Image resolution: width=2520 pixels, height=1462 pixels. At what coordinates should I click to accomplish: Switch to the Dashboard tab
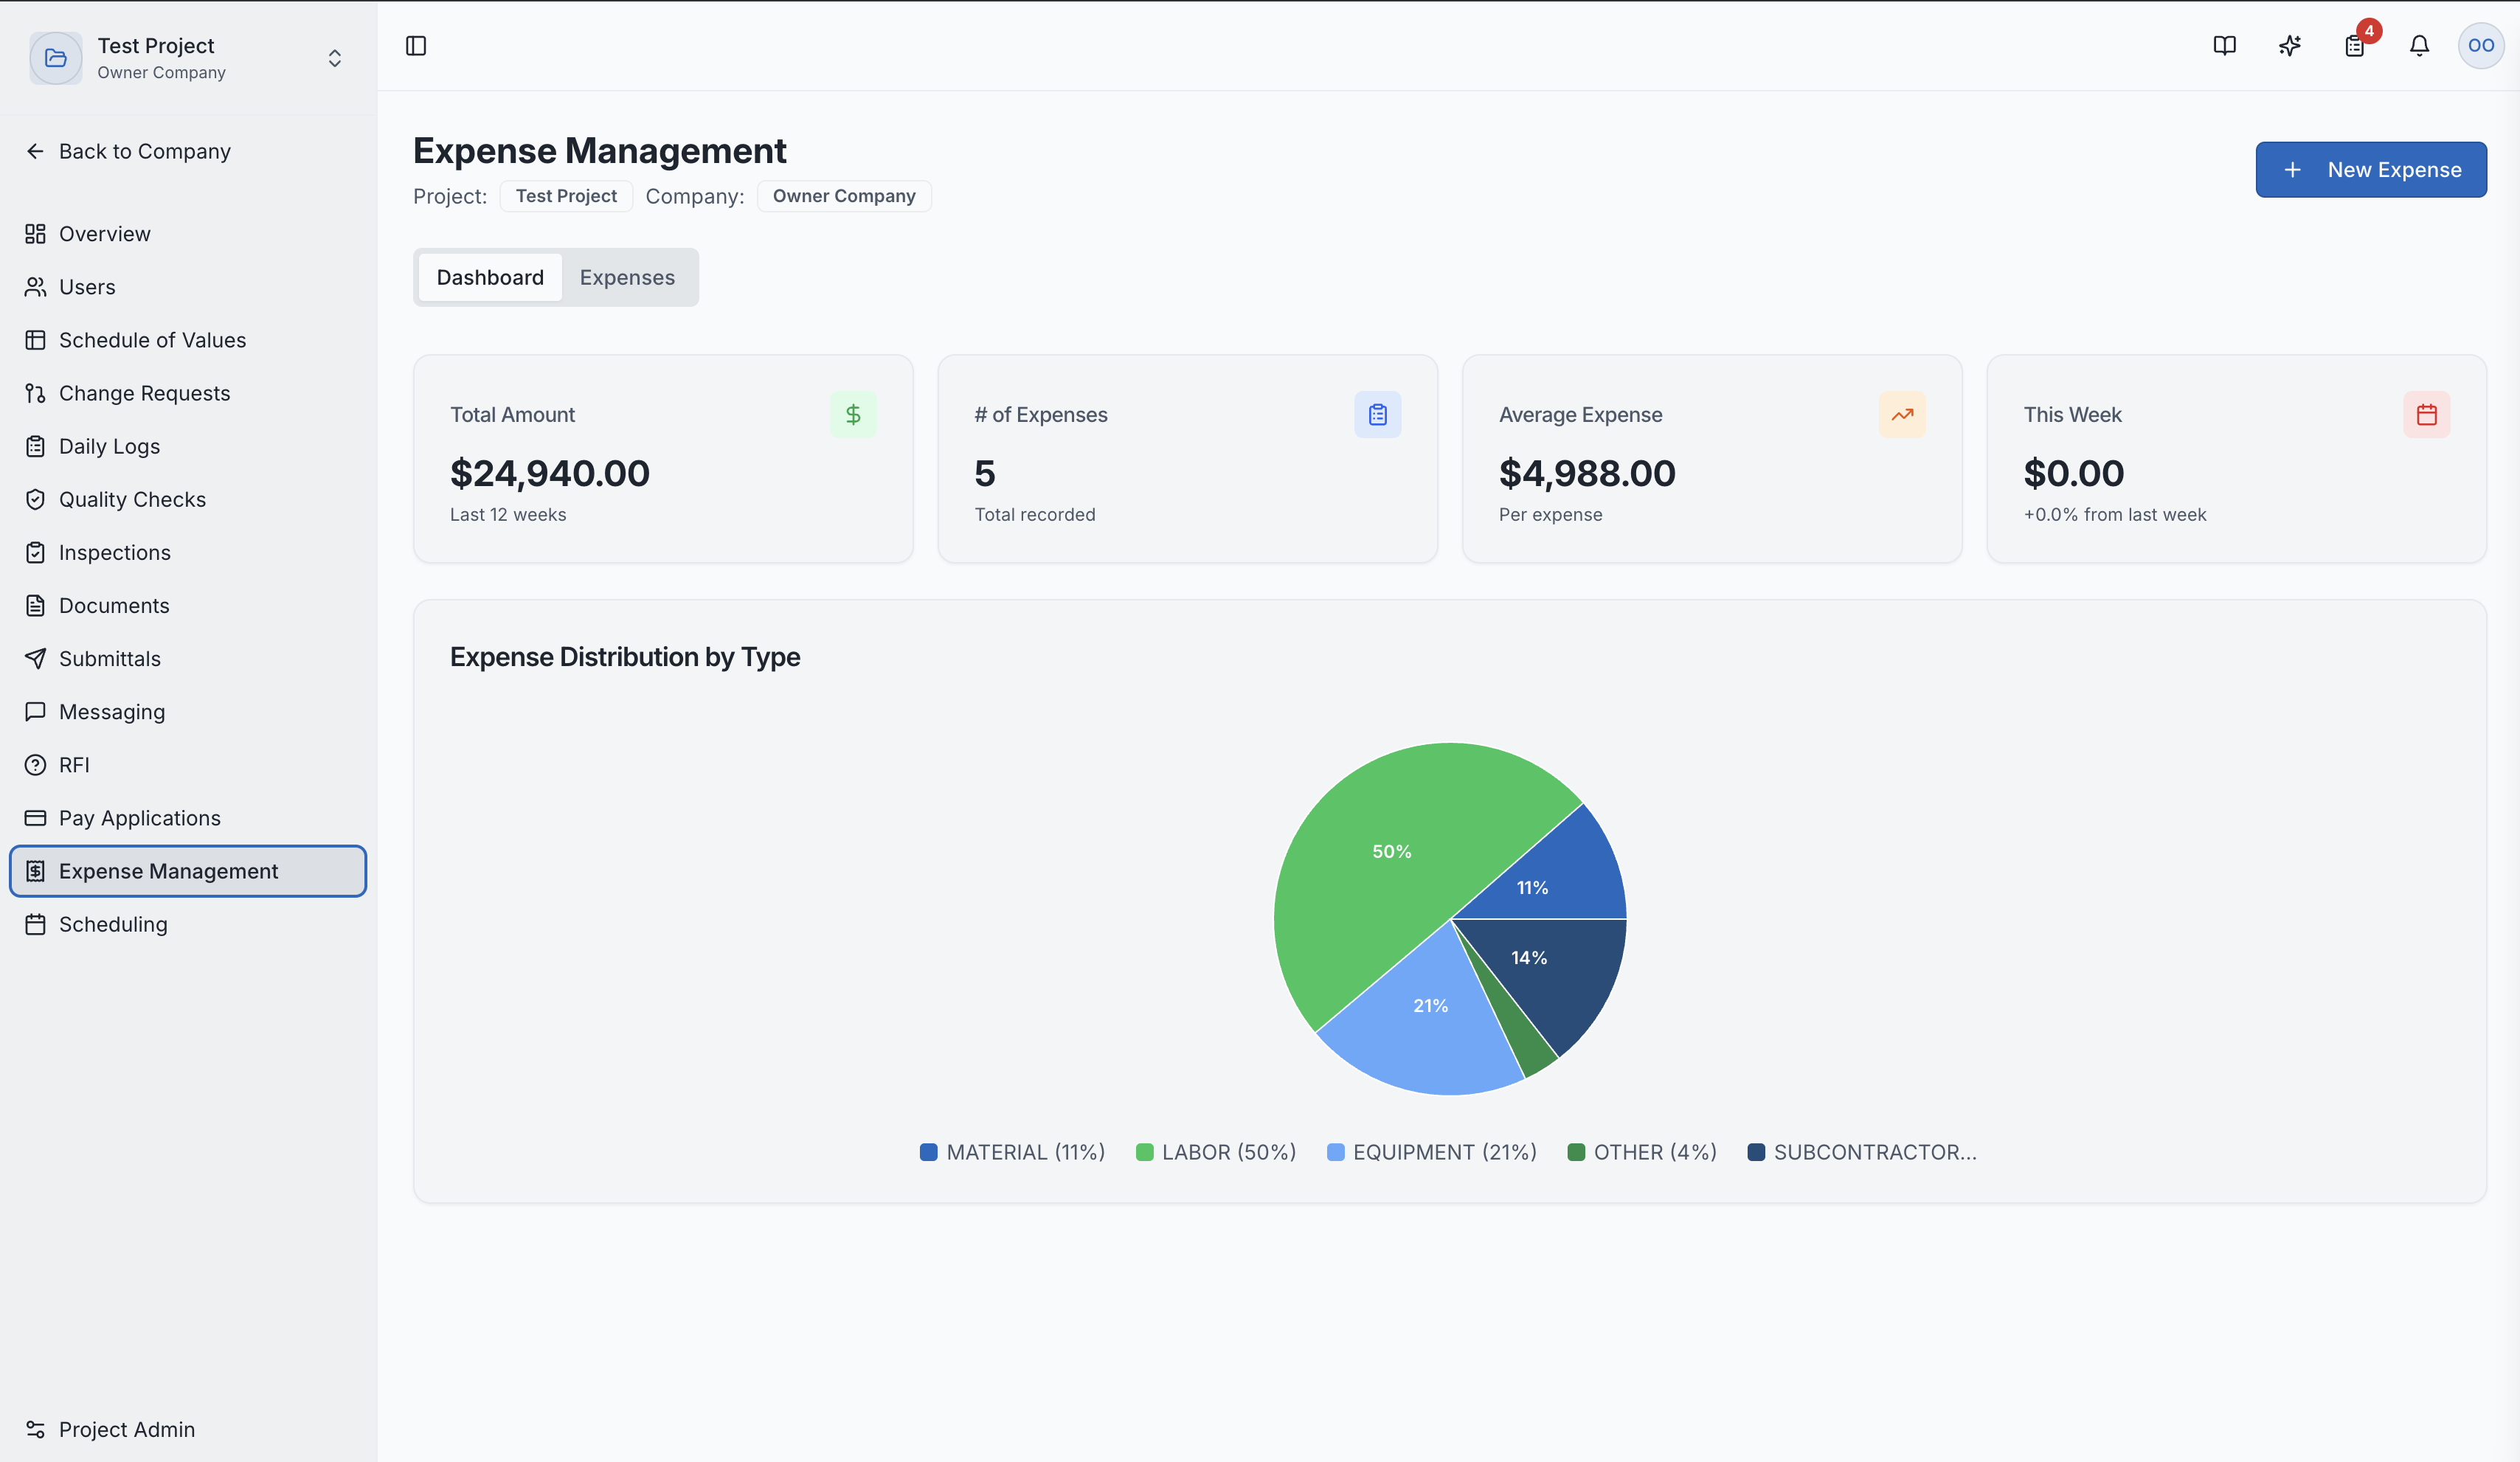490,277
